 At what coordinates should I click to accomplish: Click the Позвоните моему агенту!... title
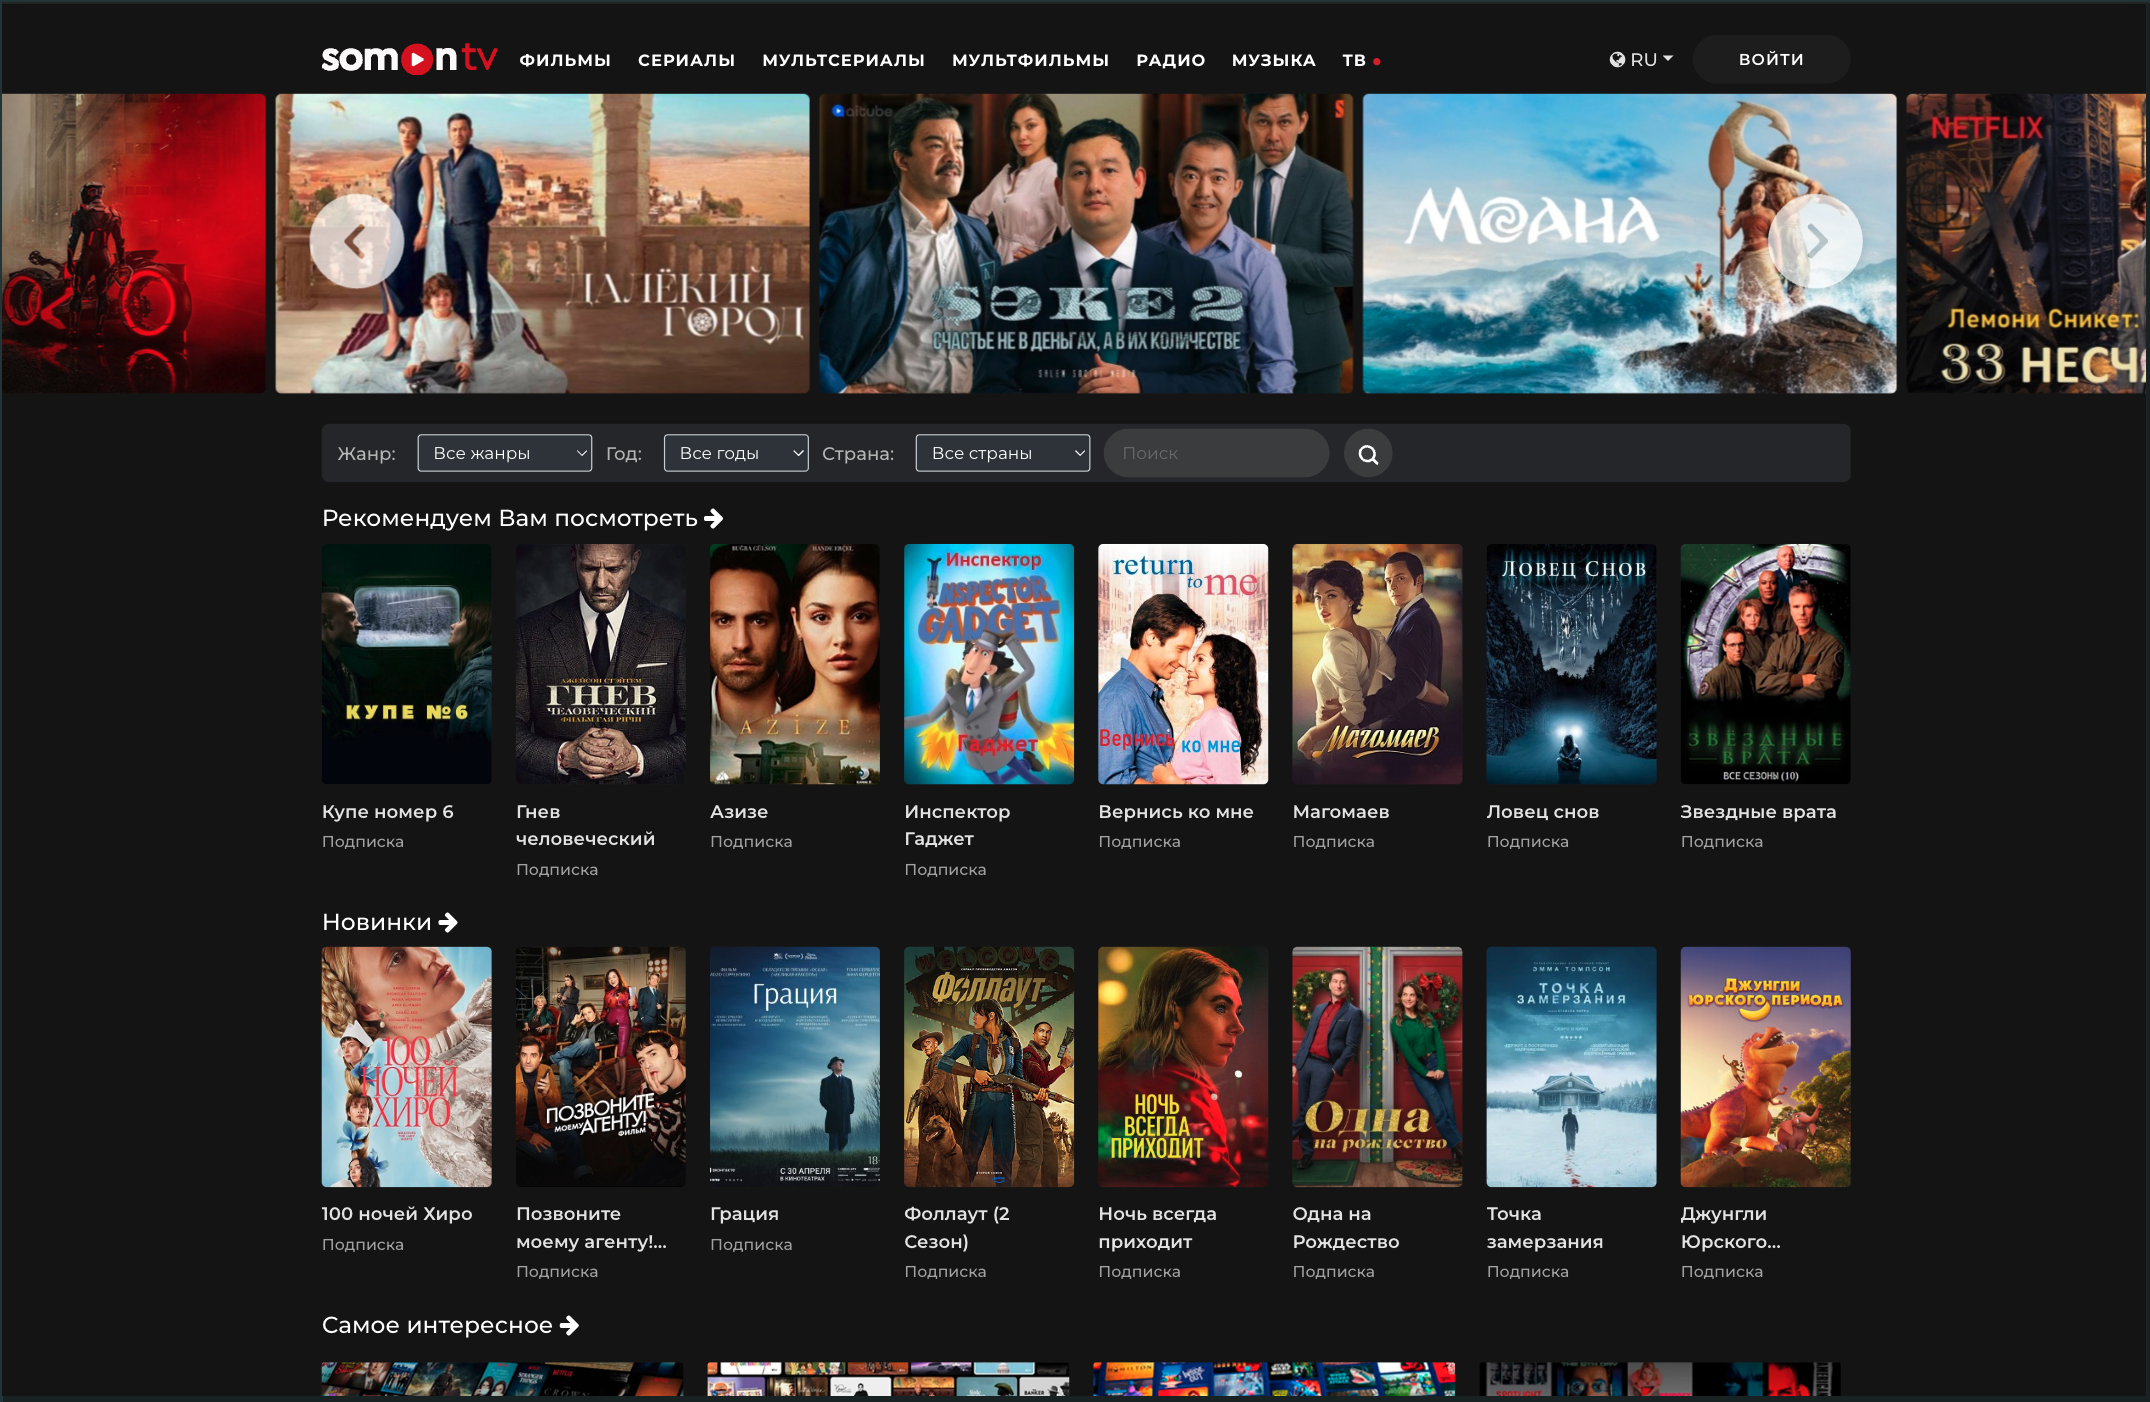[x=591, y=1227]
